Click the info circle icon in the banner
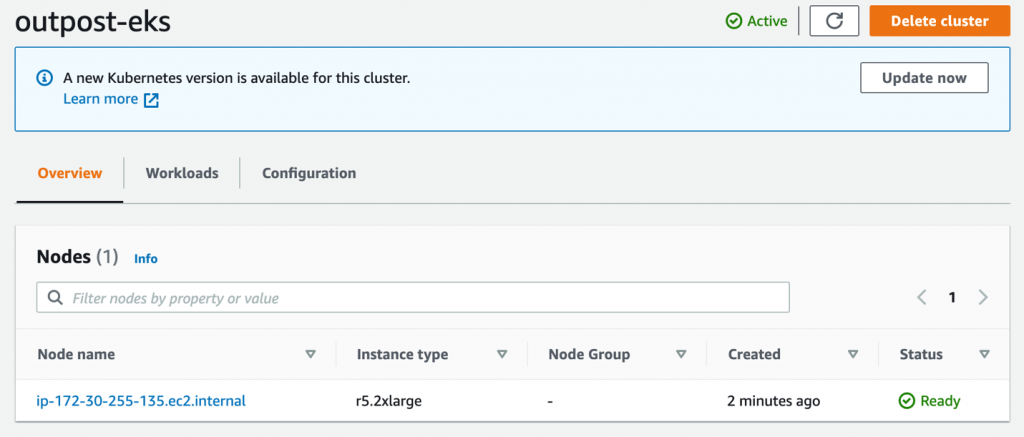The width and height of the screenshot is (1024, 437). pyautogui.click(x=44, y=78)
